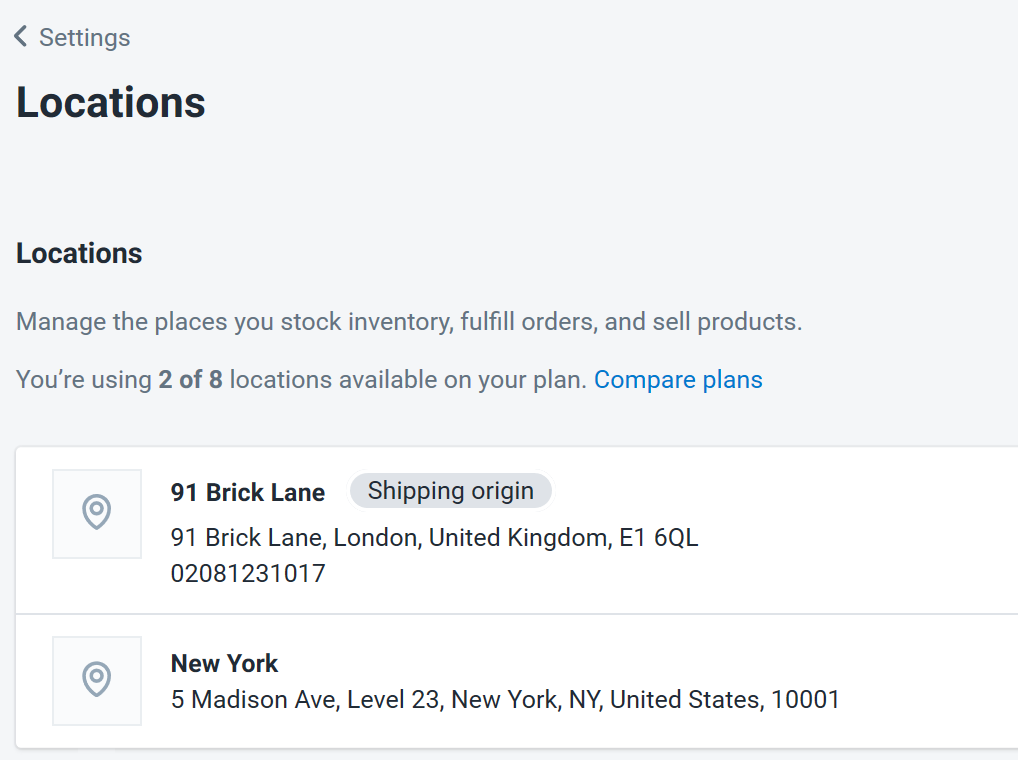Click the main Locations page title
Image resolution: width=1018 pixels, height=760 pixels.
pos(111,103)
